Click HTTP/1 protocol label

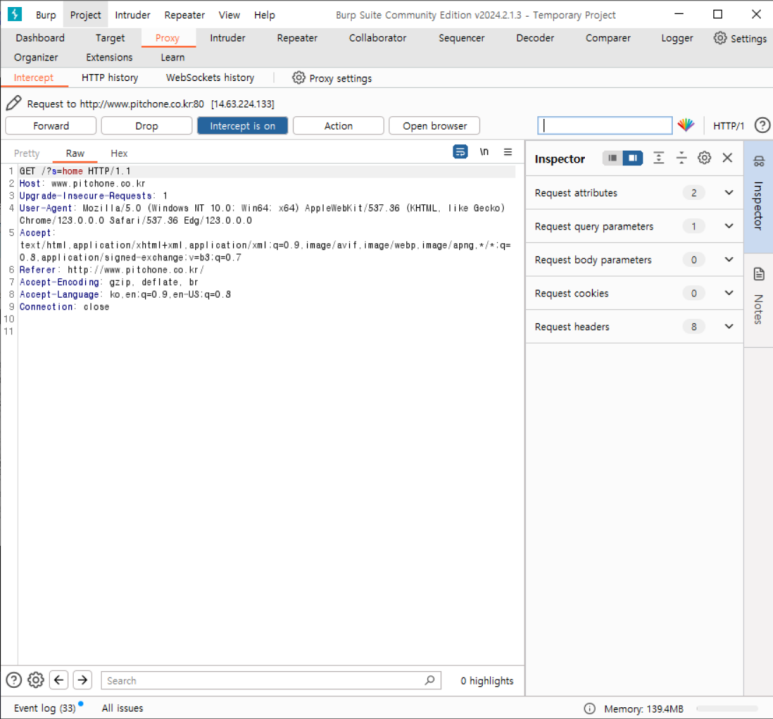[729, 126]
